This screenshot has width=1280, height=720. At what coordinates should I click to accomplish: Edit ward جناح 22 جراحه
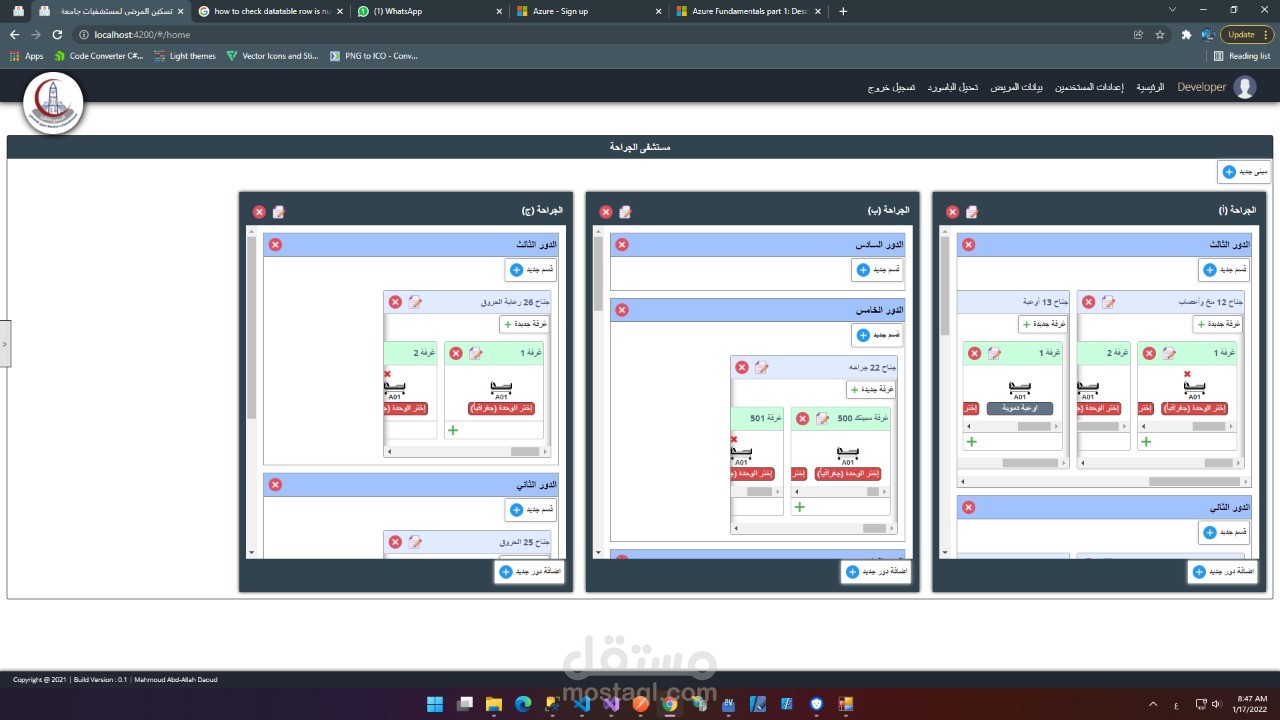pyautogui.click(x=761, y=367)
